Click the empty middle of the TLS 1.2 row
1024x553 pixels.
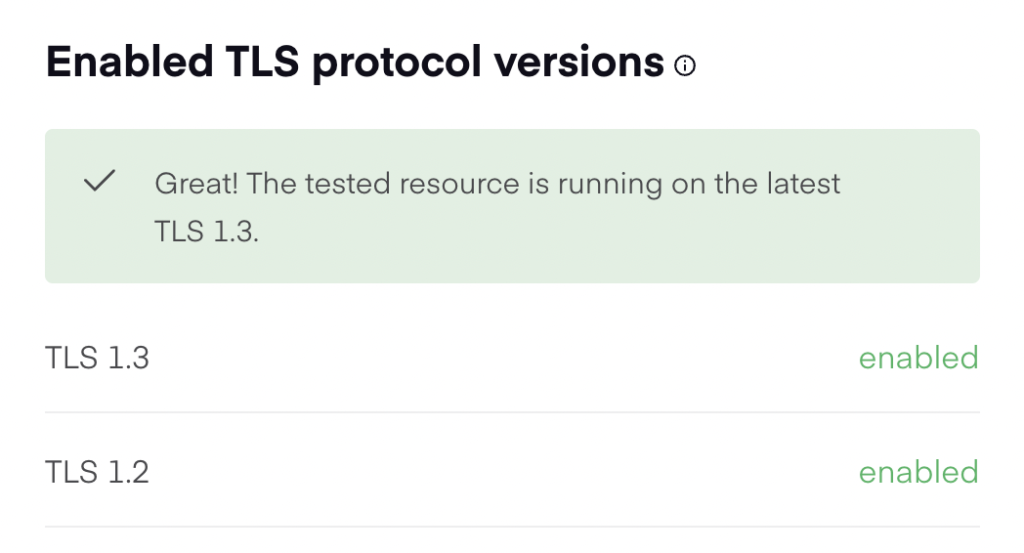click(x=503, y=472)
